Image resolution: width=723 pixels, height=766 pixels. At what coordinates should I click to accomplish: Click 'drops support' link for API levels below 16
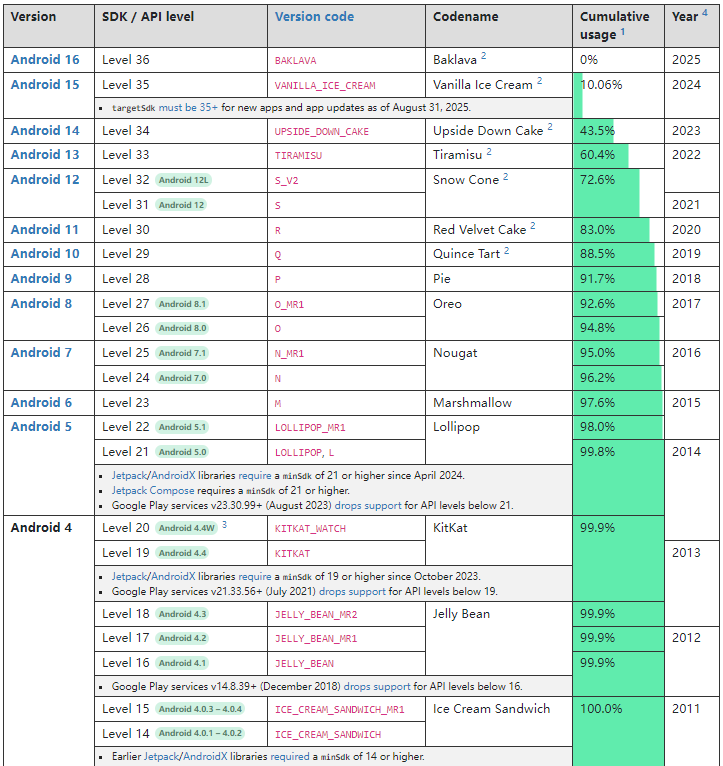[x=377, y=686]
